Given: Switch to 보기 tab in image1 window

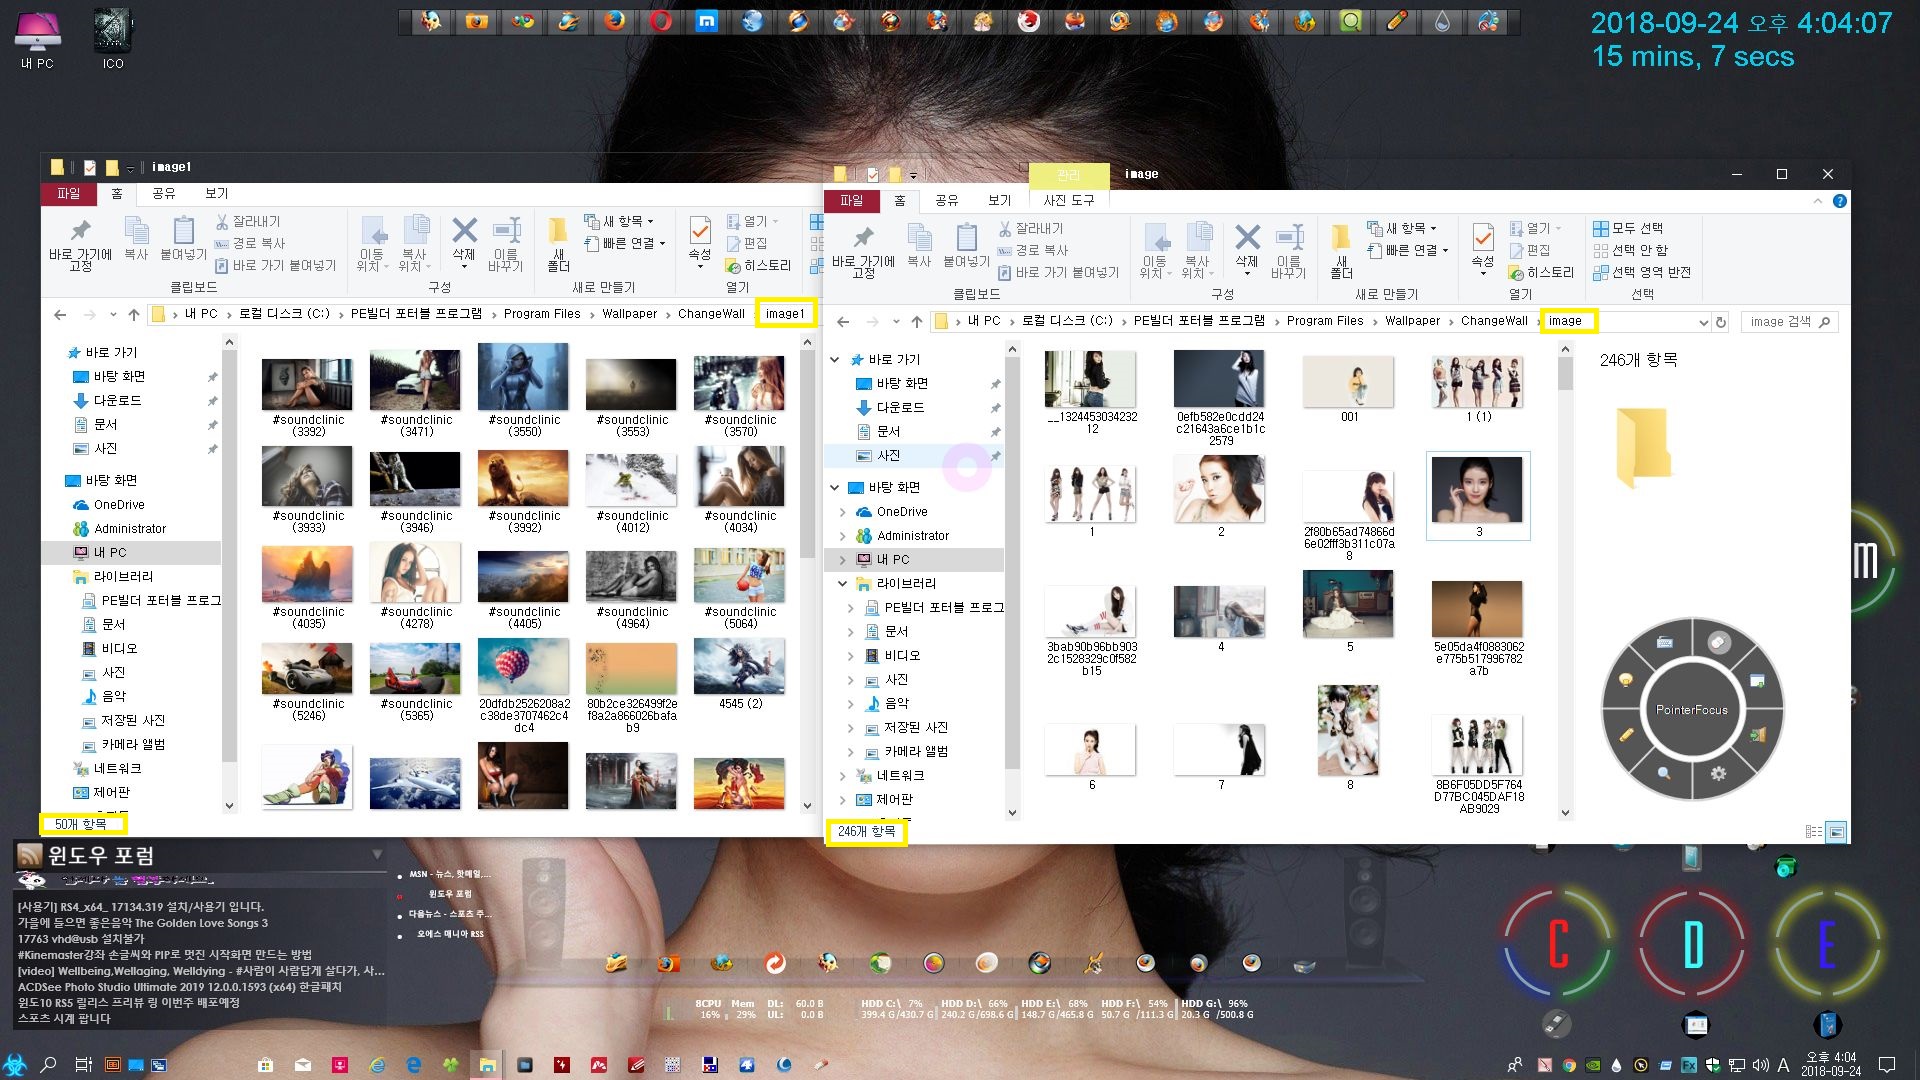Looking at the screenshot, I should [x=217, y=193].
